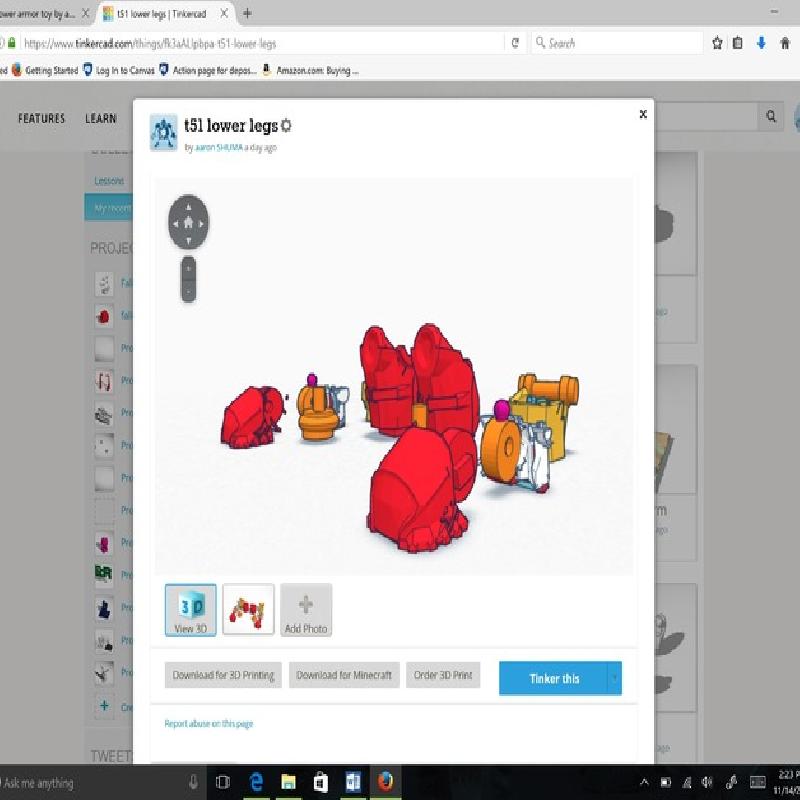Image resolution: width=800 pixels, height=800 pixels.
Task: Click the volume speaker tray icon
Action: (x=707, y=782)
